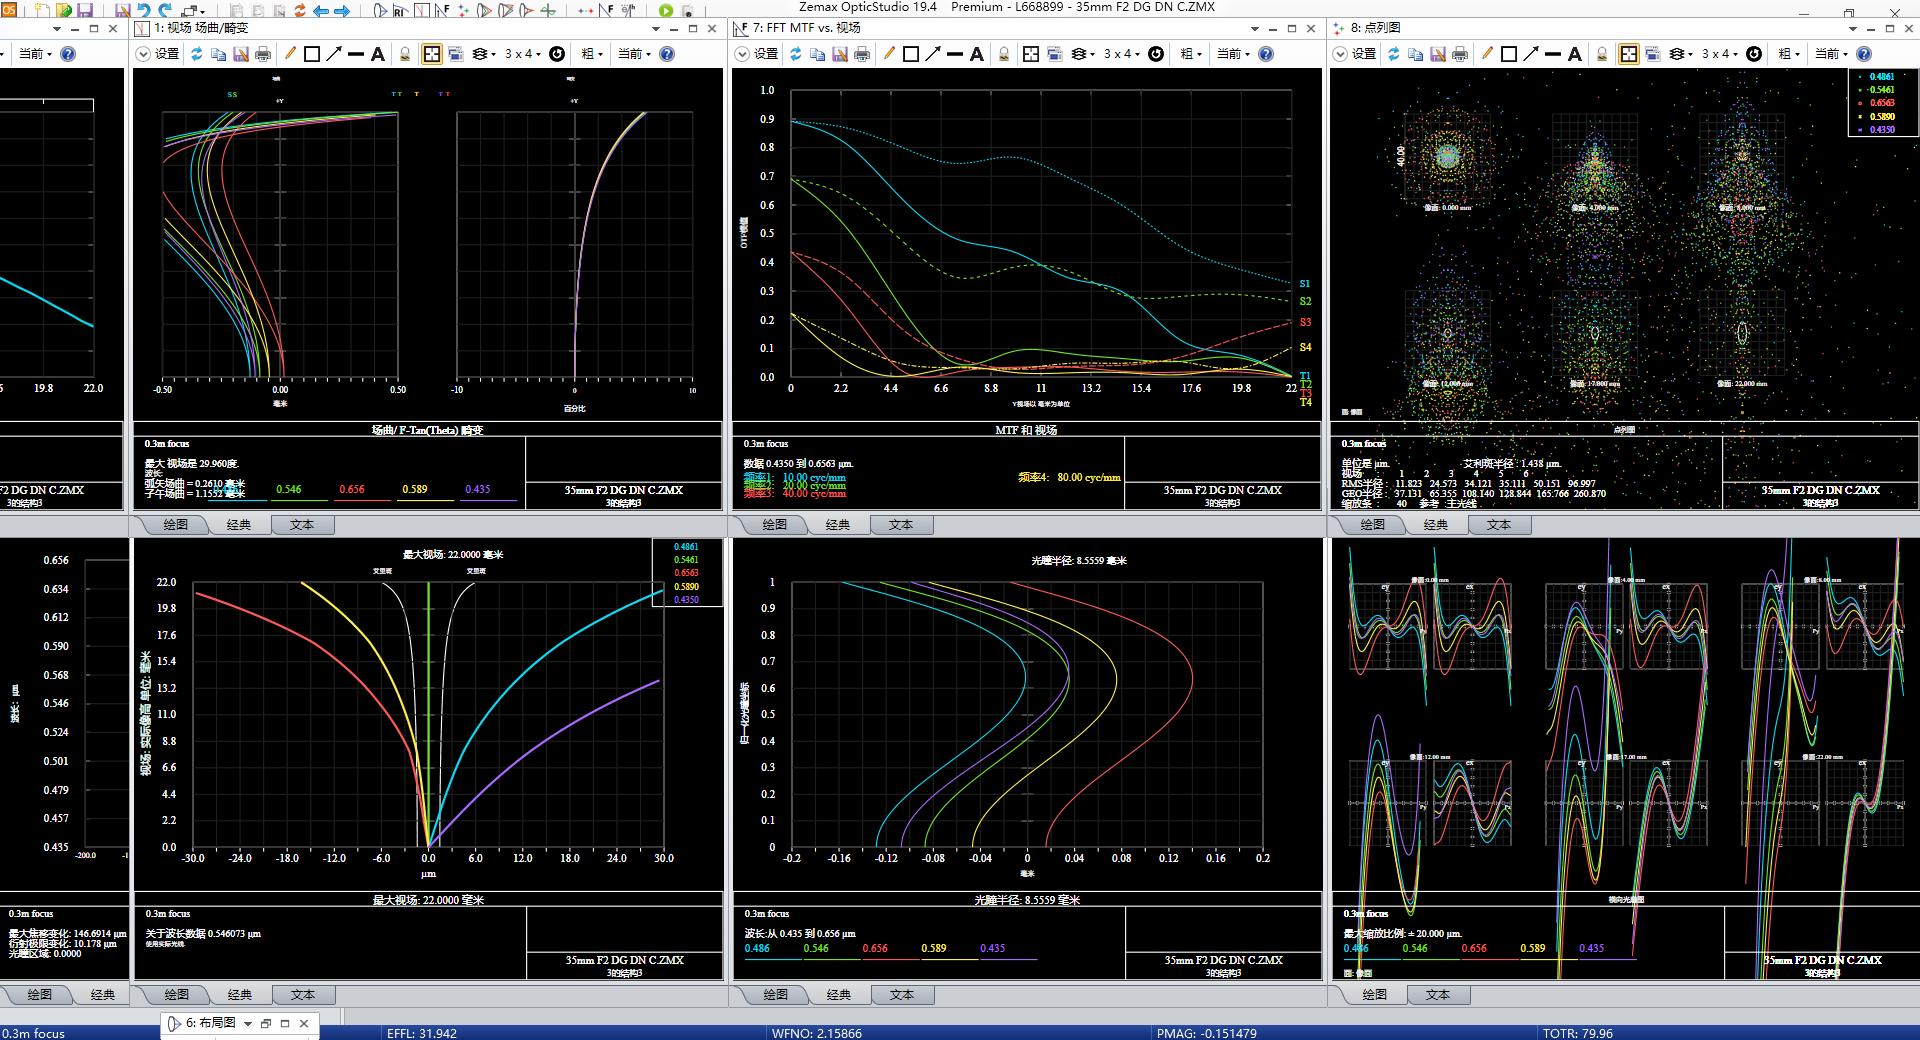Click the green Run button in top toolbar

pos(666,11)
